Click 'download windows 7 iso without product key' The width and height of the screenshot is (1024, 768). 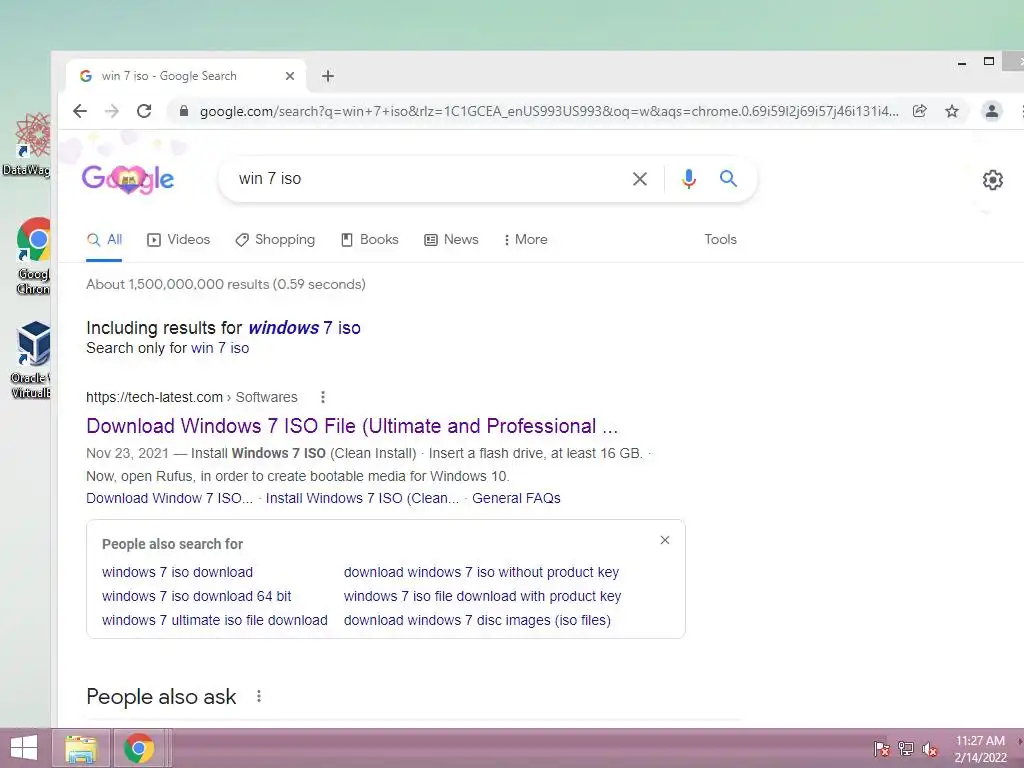click(x=481, y=572)
